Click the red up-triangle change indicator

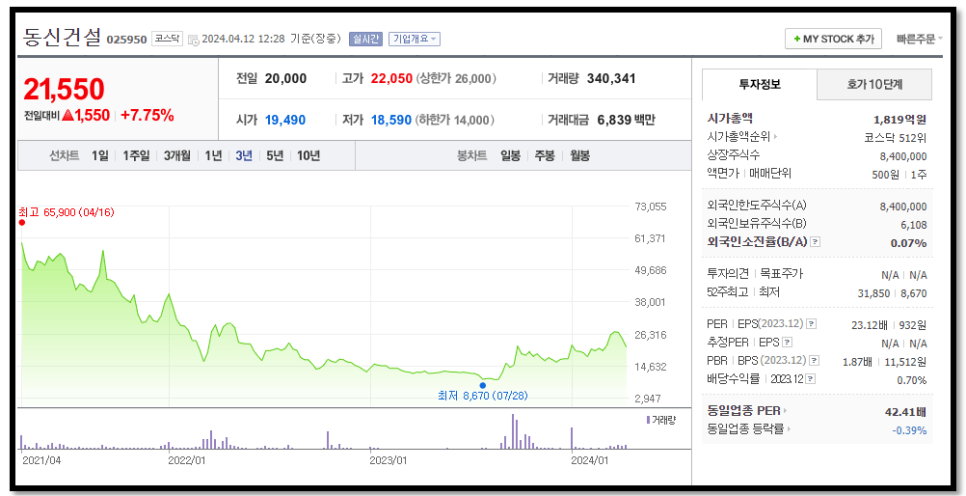click(x=68, y=115)
